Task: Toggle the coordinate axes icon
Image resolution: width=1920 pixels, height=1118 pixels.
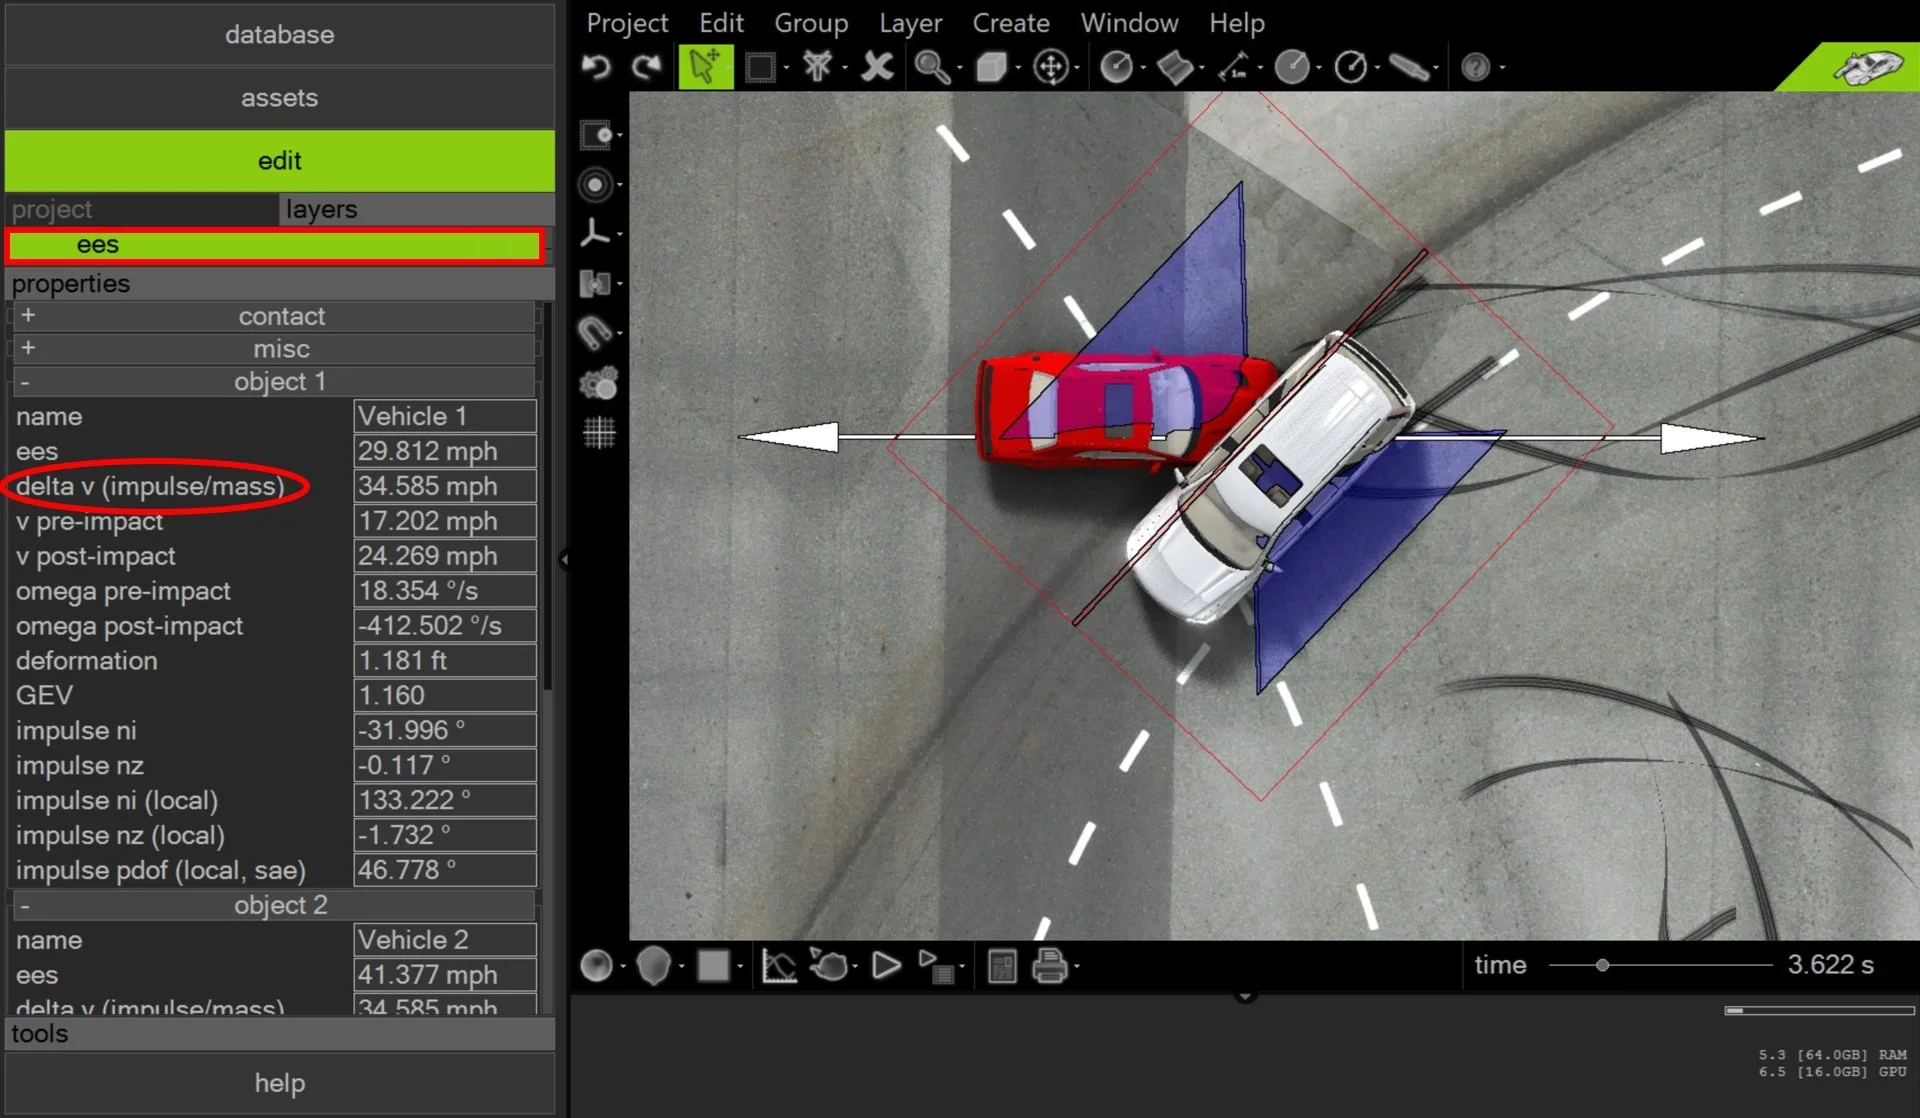Action: (595, 233)
